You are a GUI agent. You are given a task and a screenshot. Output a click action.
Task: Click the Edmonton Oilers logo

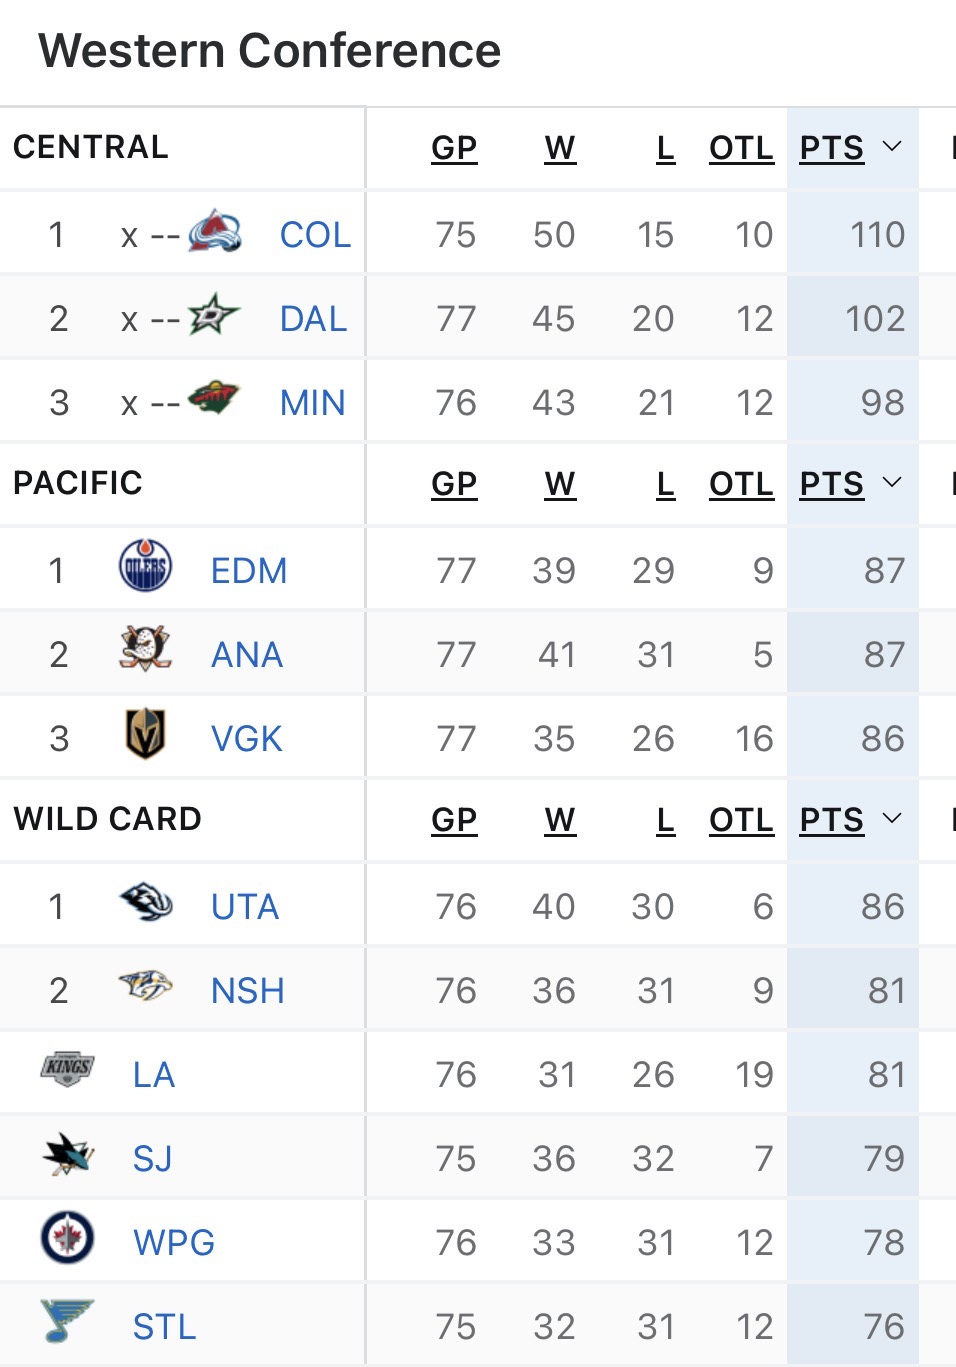tap(145, 566)
